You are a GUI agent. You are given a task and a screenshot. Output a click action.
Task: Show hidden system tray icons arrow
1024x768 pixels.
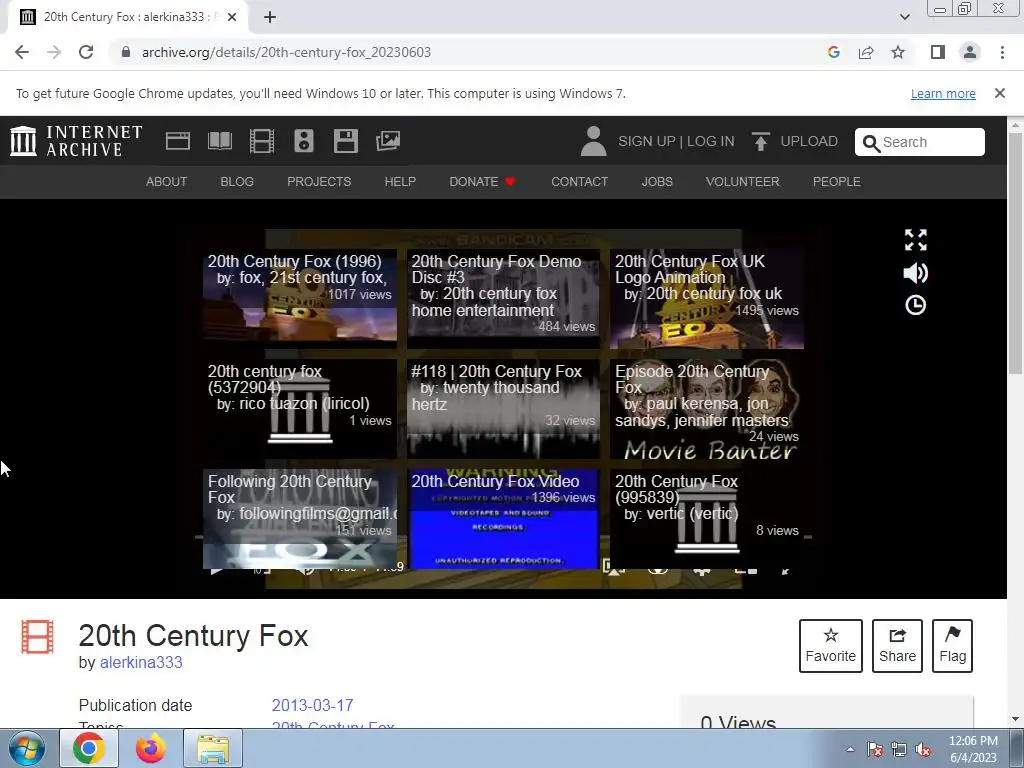[x=850, y=749]
